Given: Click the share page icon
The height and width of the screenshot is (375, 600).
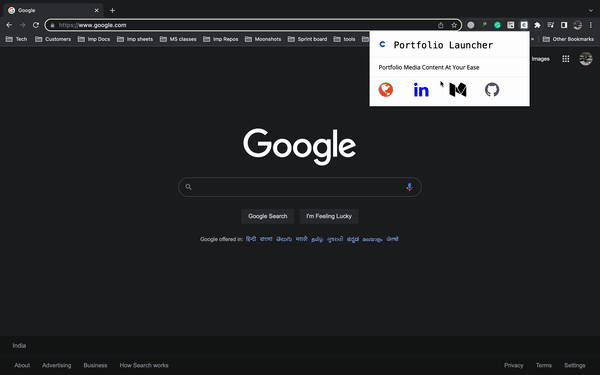Looking at the screenshot, I should click(441, 25).
